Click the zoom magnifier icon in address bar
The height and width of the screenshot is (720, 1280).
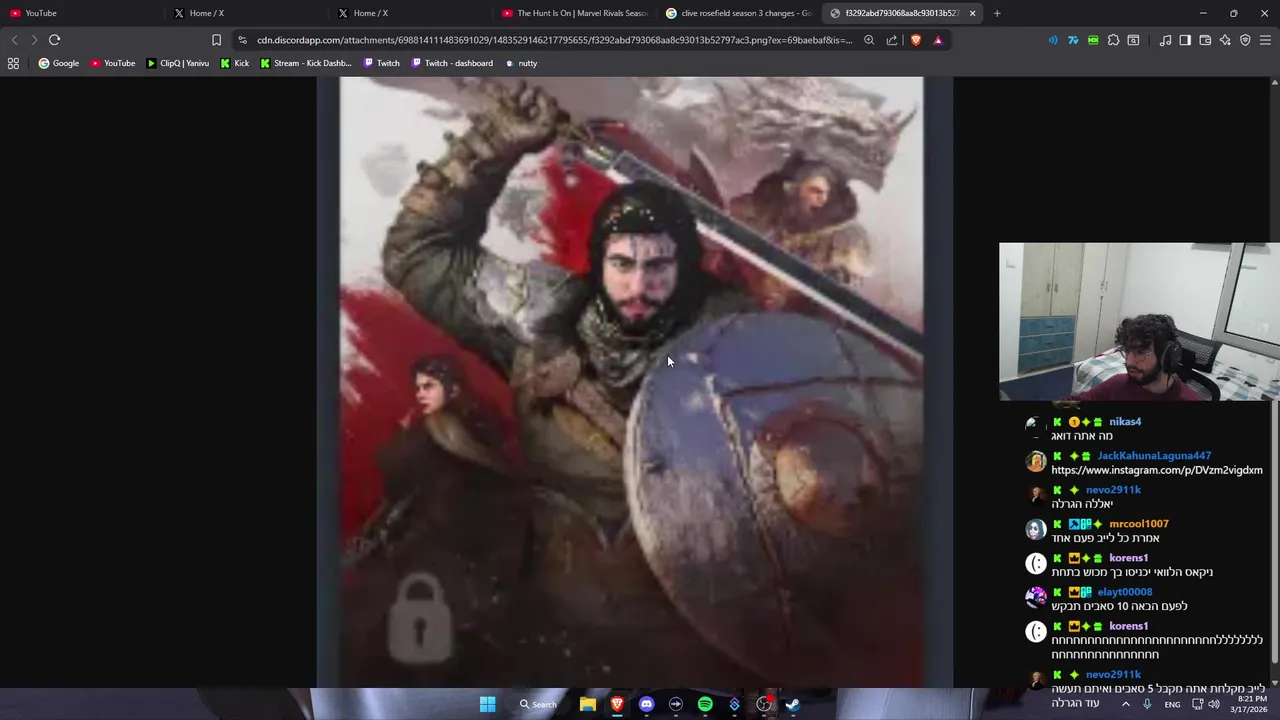(869, 40)
